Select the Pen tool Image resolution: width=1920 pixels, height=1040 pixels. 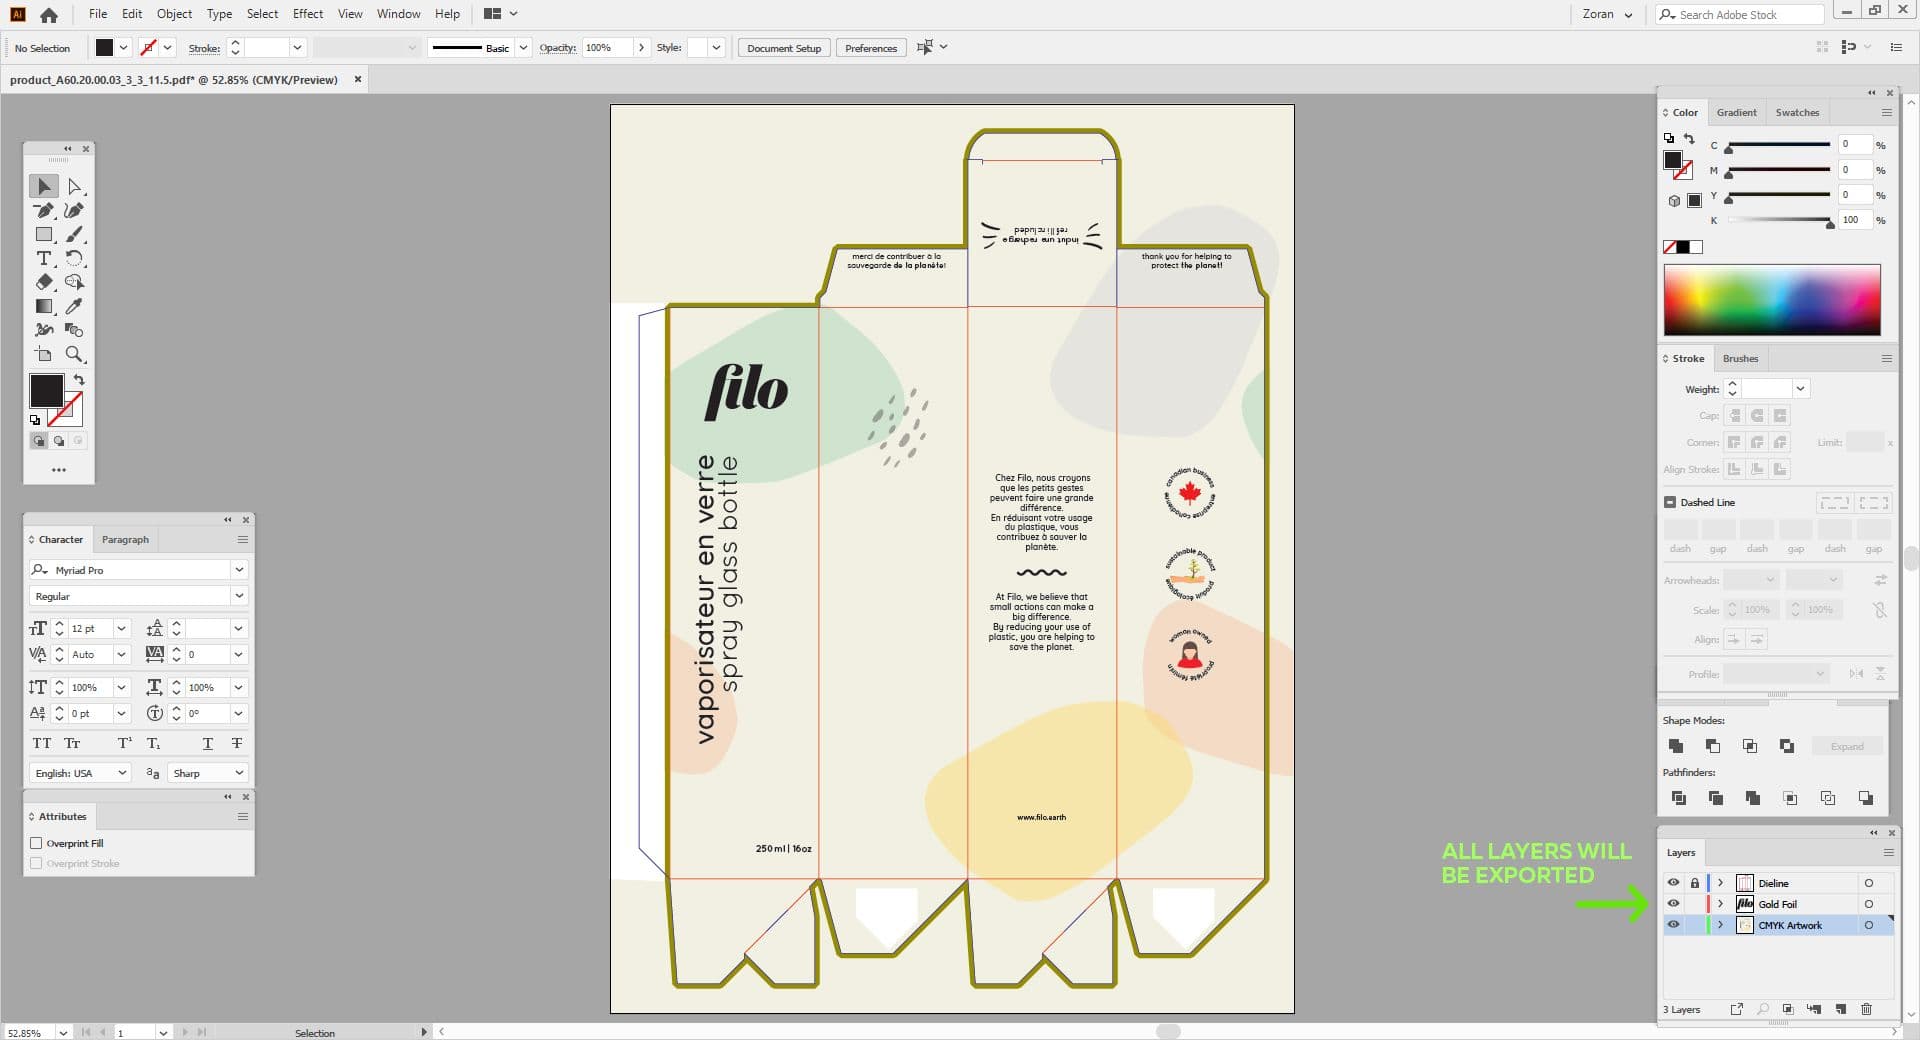[x=43, y=210]
